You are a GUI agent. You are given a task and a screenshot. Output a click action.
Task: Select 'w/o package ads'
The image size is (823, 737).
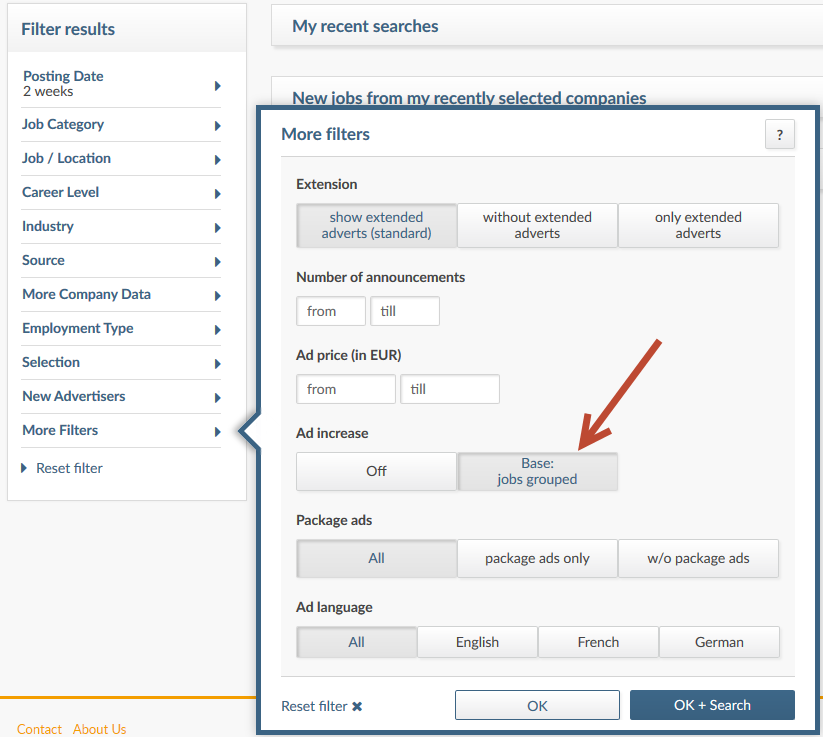698,558
